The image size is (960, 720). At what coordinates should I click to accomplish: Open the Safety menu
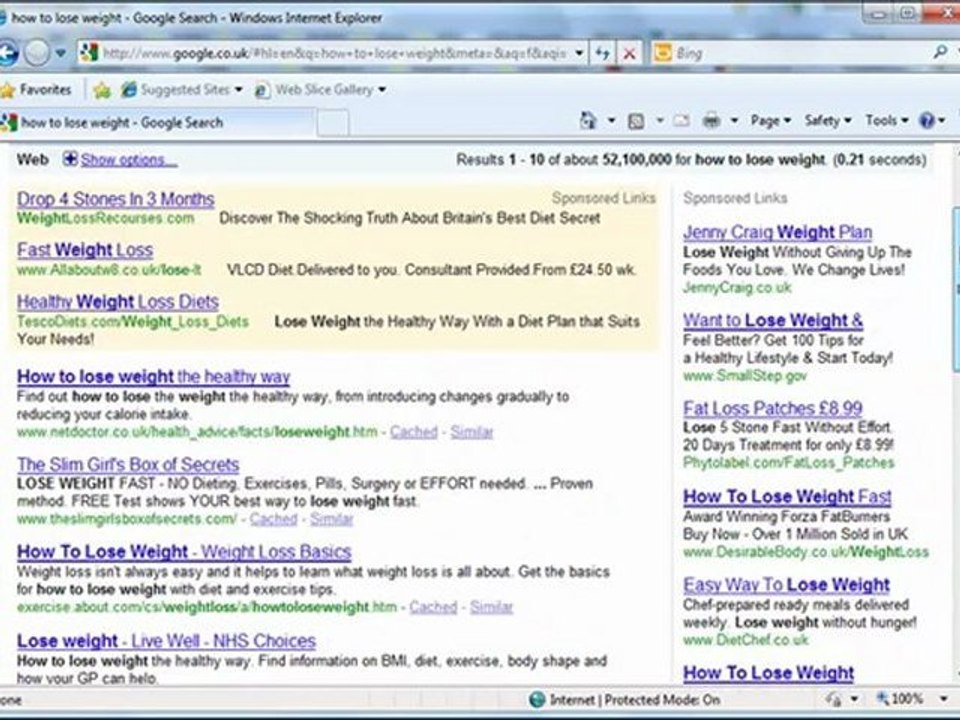coord(828,121)
